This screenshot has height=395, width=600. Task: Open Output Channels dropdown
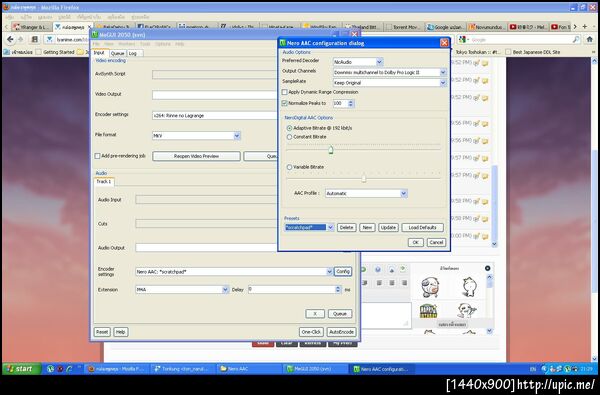pyautogui.click(x=443, y=72)
